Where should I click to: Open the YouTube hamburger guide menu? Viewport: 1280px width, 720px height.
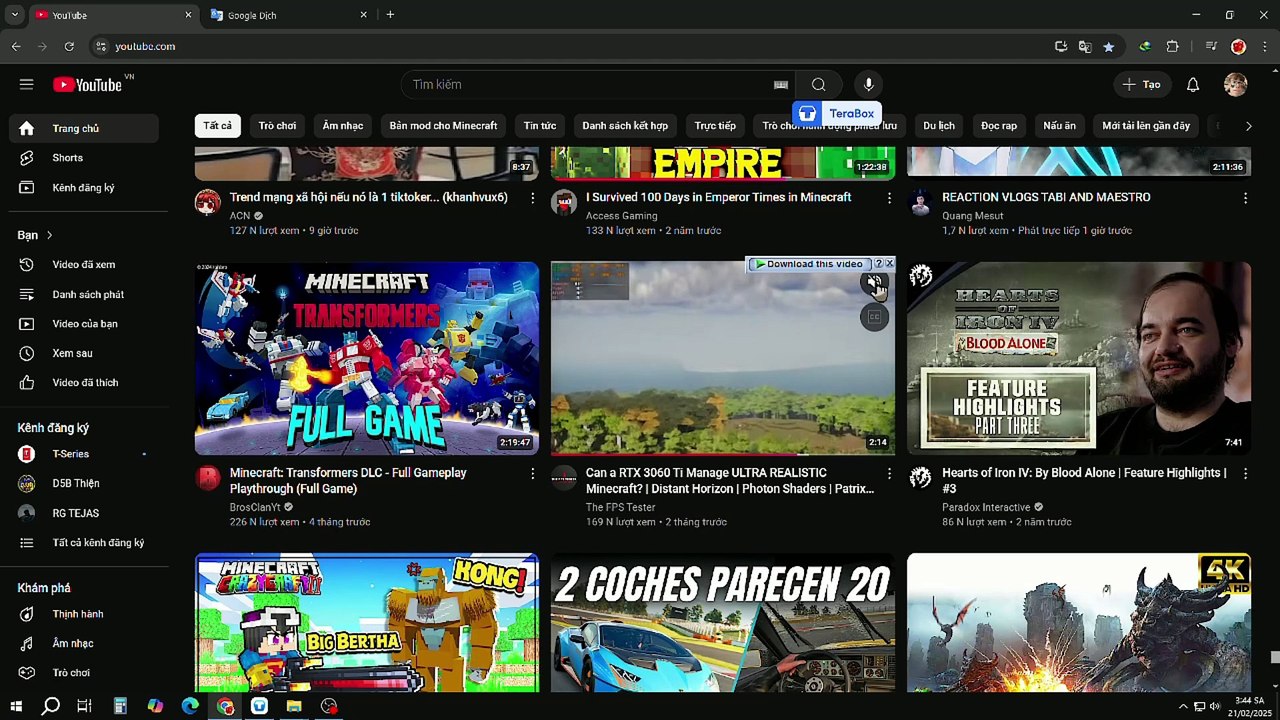tap(26, 85)
